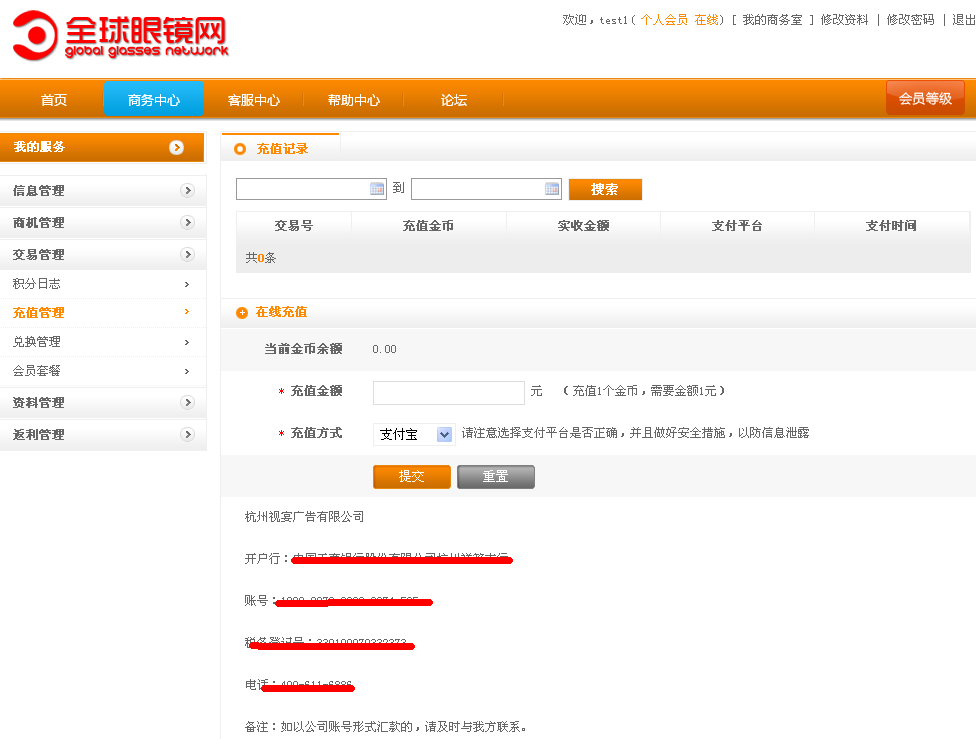The width and height of the screenshot is (976, 739).
Task: Click the Global Glasses Network logo
Action: tap(120, 36)
